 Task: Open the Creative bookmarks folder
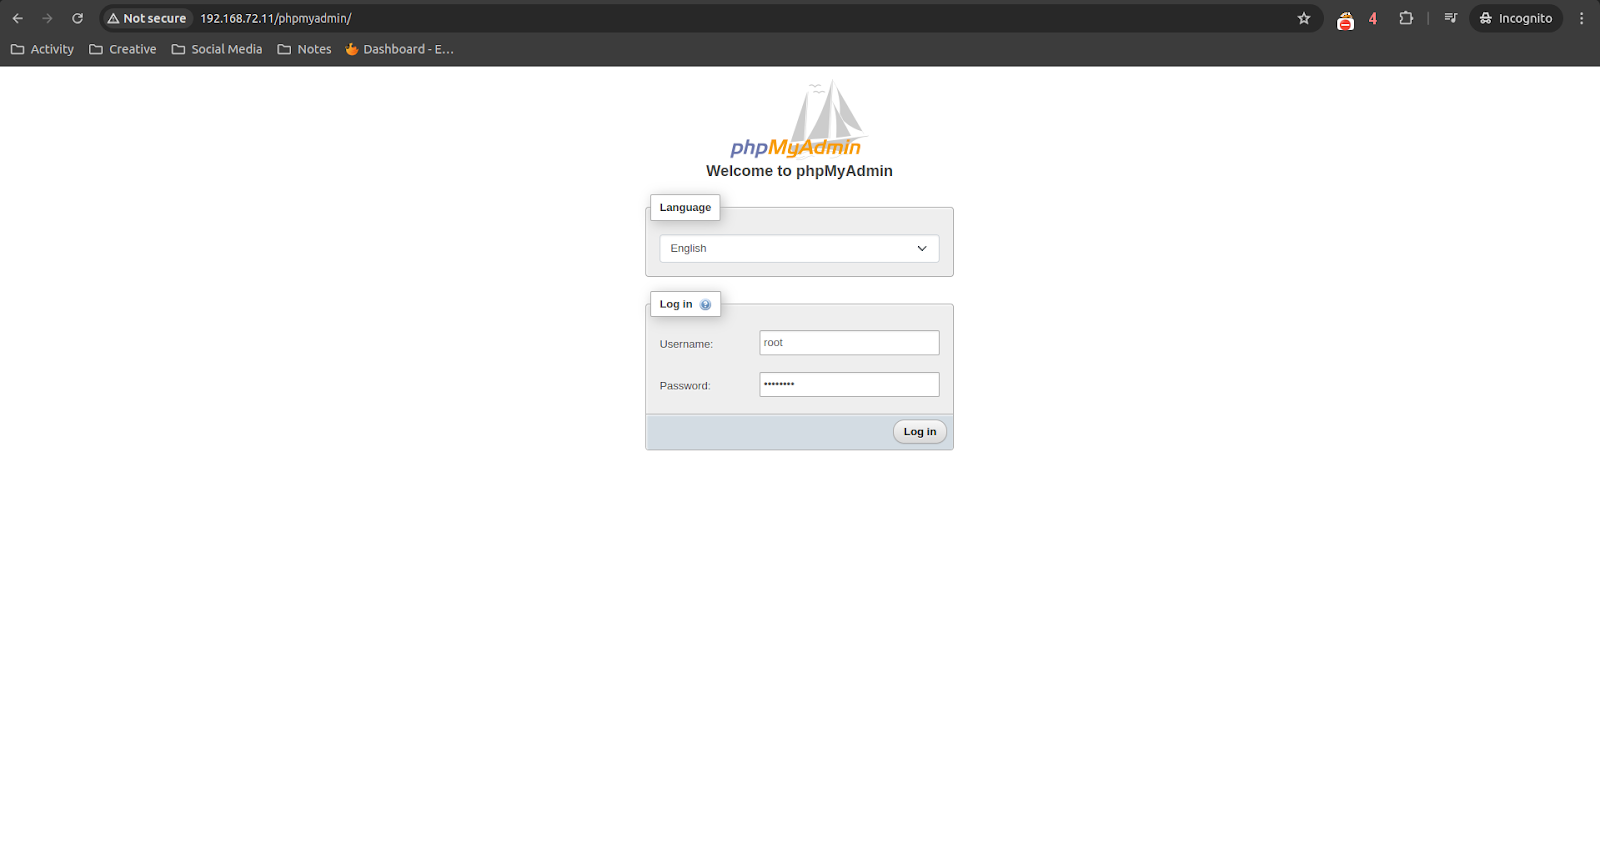point(123,49)
